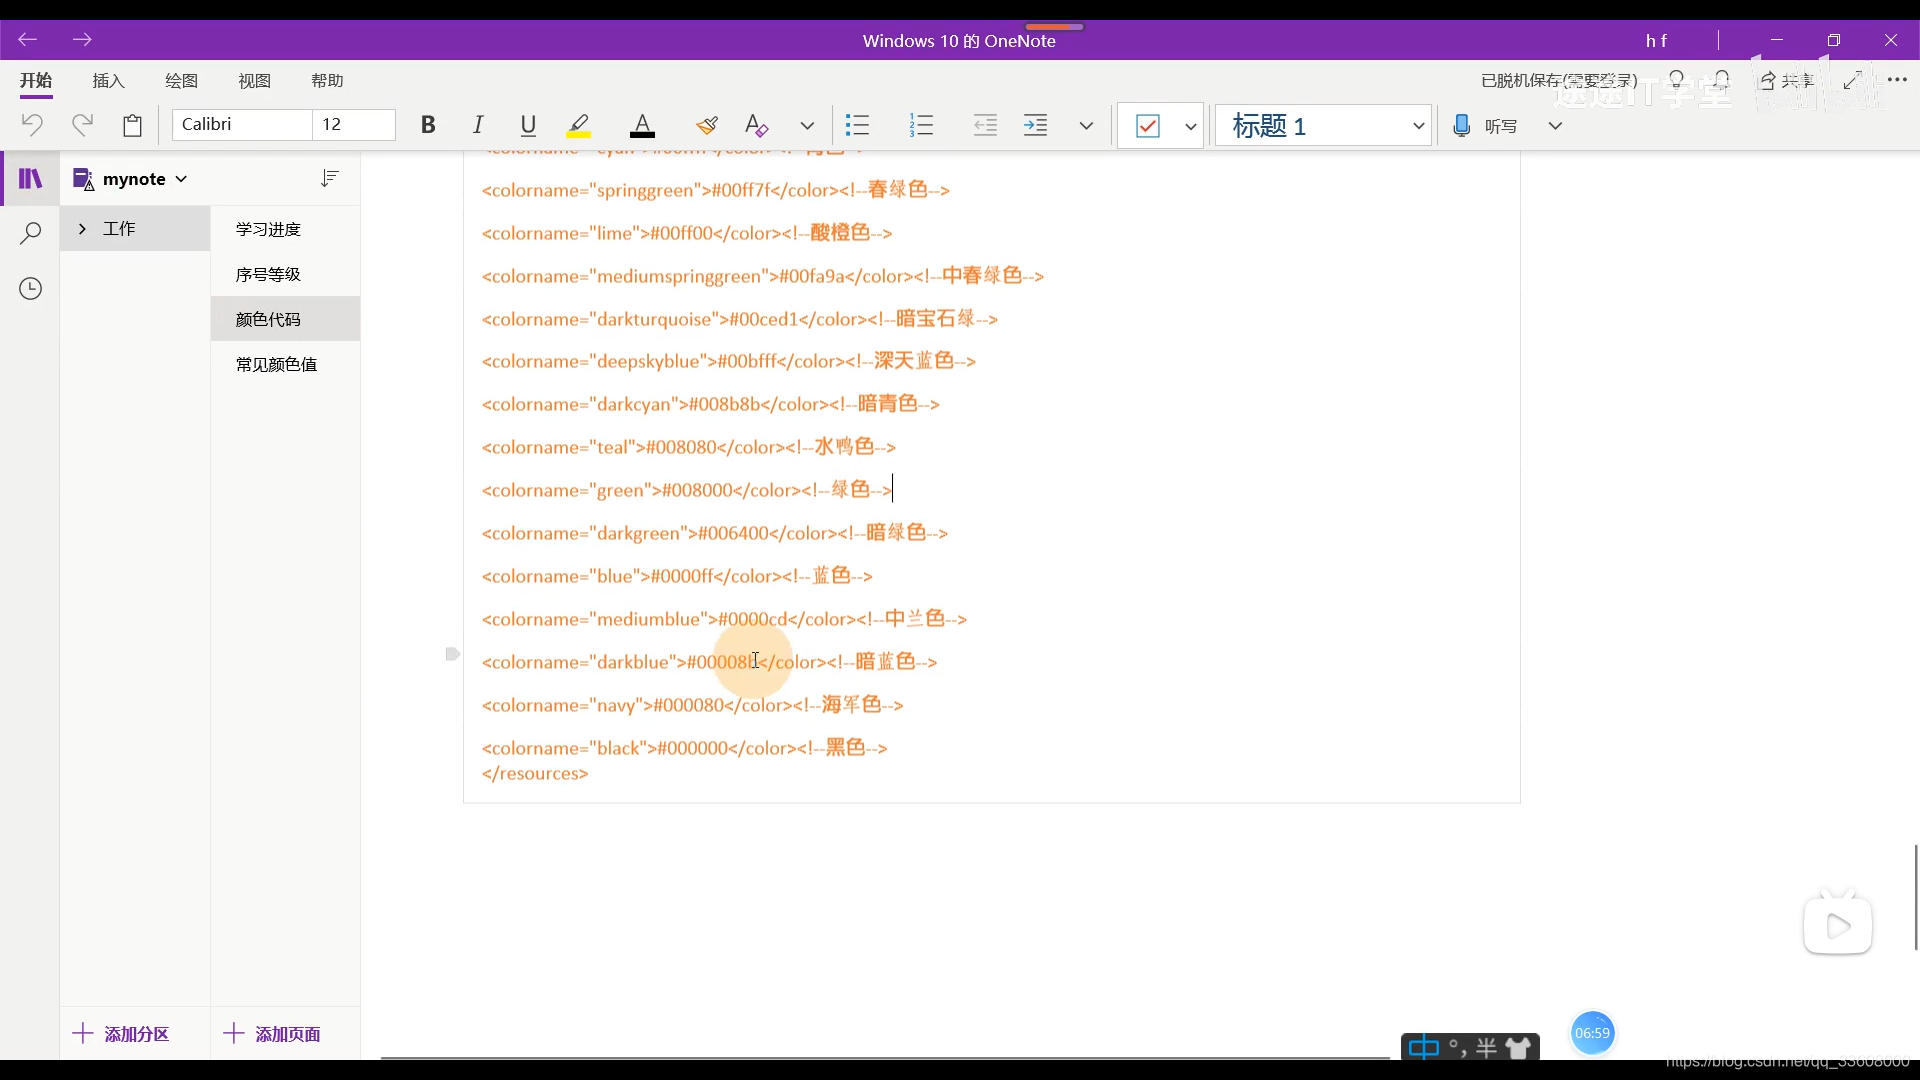
Task: Click 添加分区 to add a section
Action: pyautogui.click(x=121, y=1034)
